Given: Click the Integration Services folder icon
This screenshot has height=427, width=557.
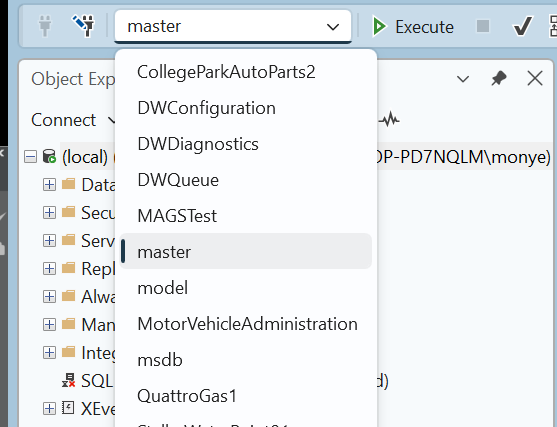Looking at the screenshot, I should tap(68, 352).
